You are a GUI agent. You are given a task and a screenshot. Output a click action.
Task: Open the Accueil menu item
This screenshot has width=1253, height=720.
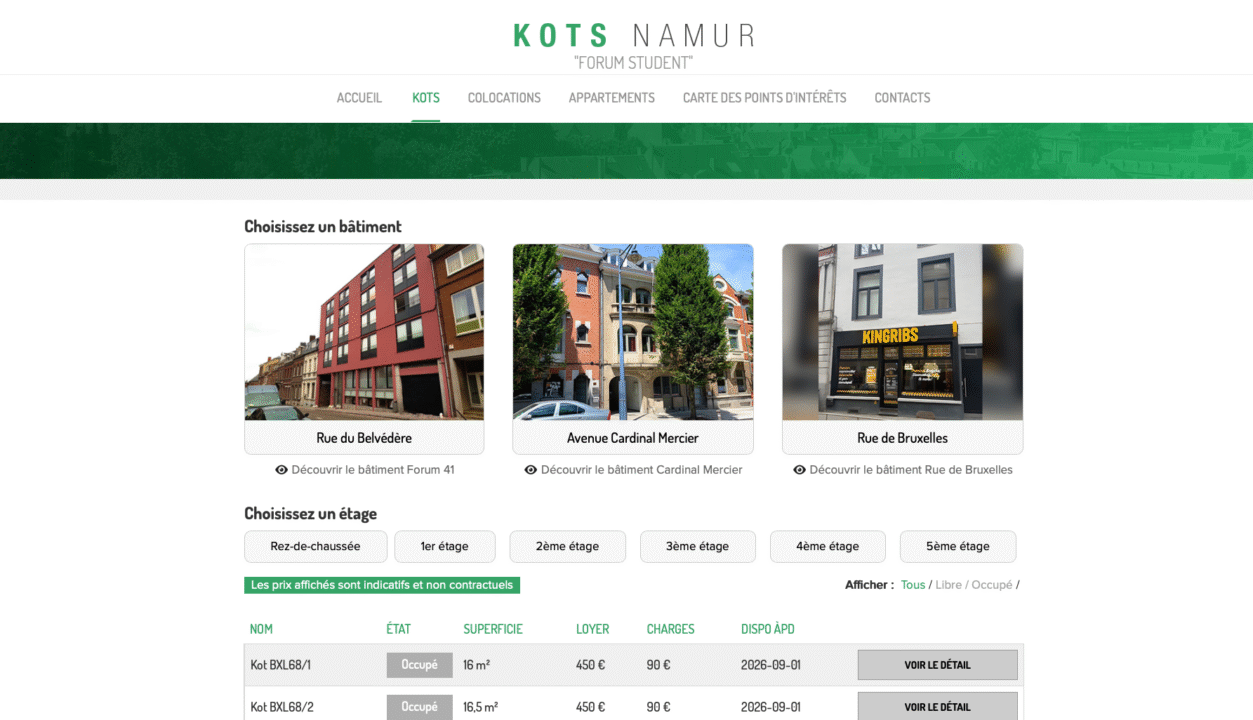pos(359,98)
